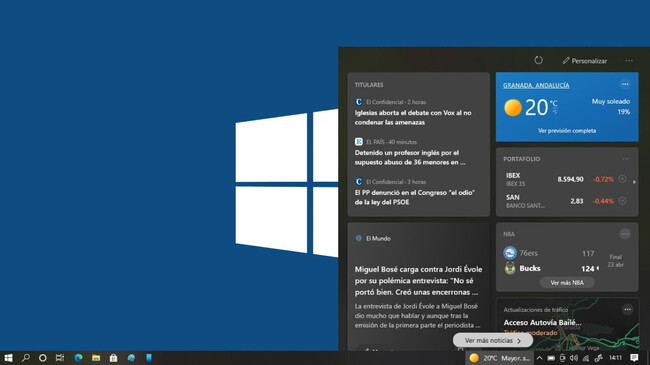Click the Ver más NBA button
Viewport: 650px width, 365px height.
pos(567,282)
